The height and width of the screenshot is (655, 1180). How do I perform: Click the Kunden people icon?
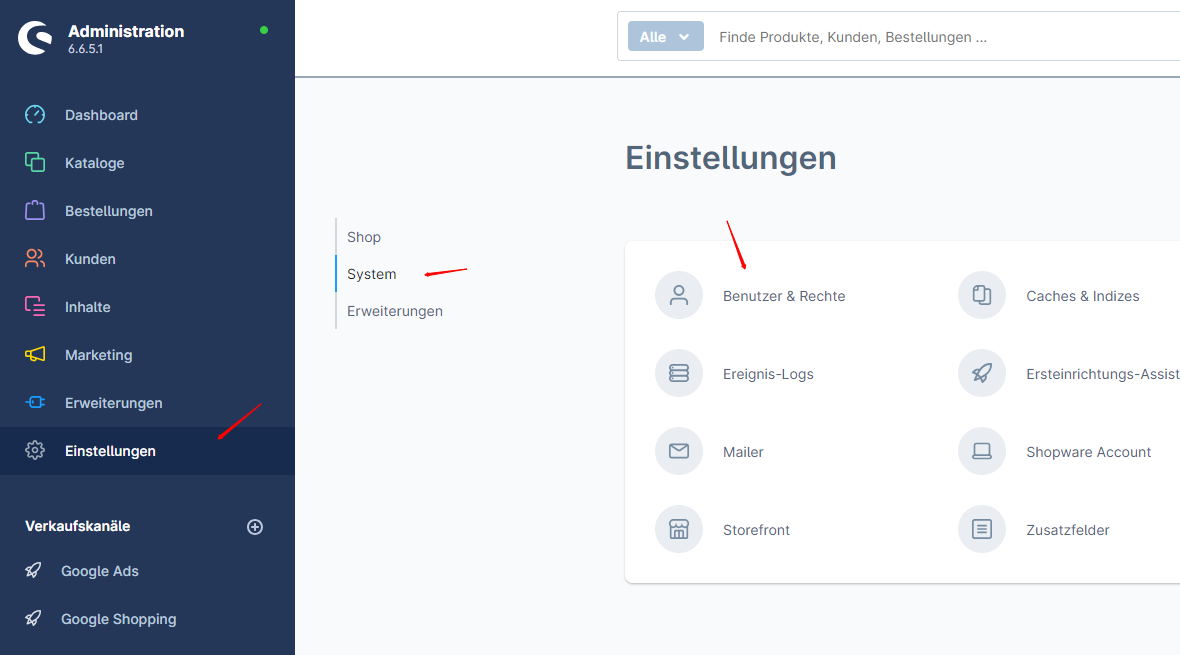click(x=35, y=259)
